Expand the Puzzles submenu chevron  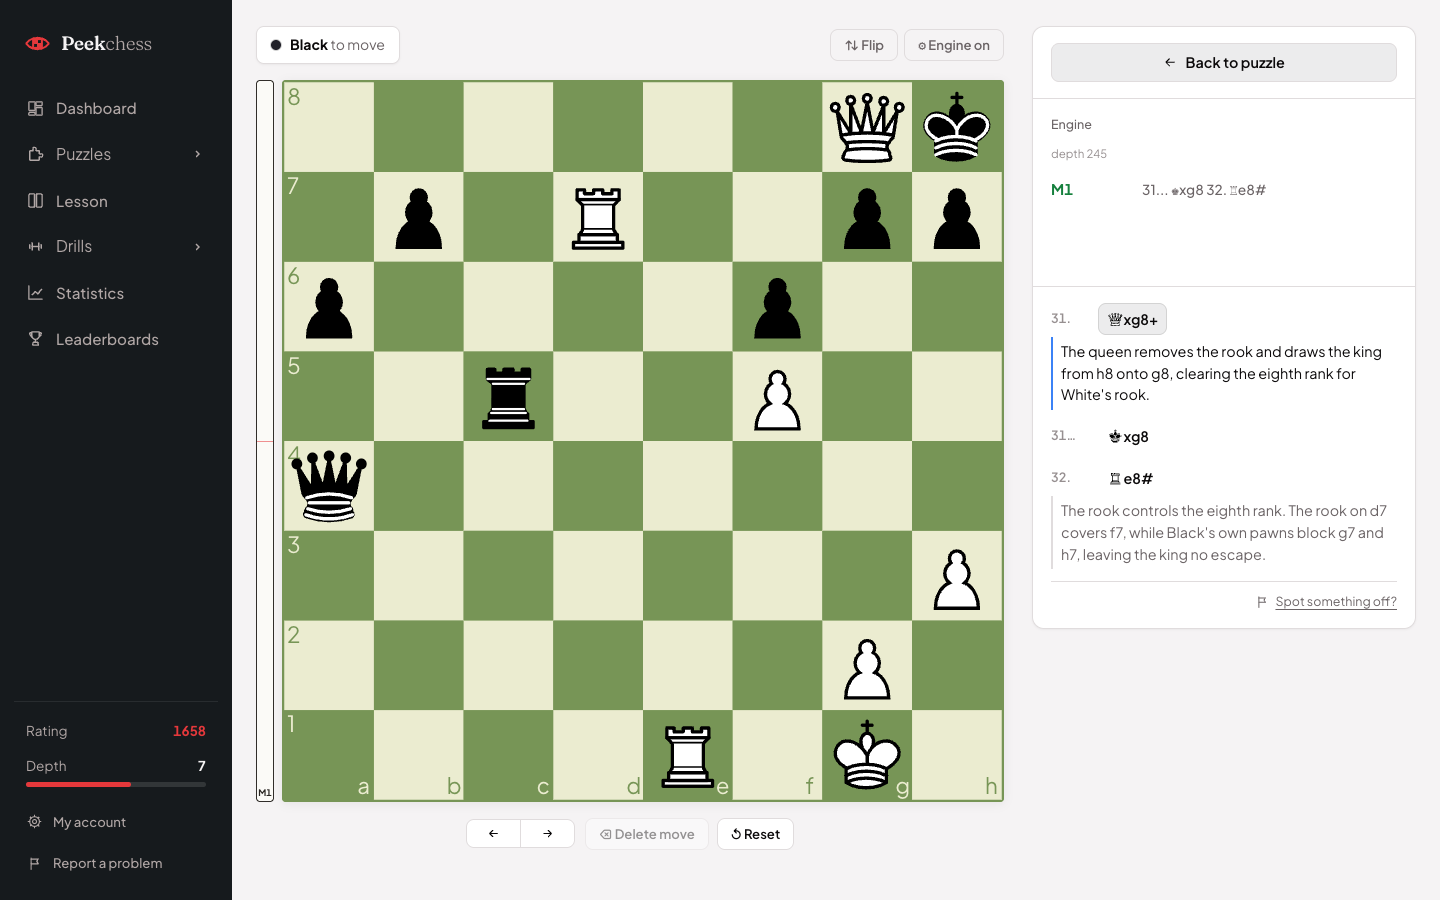coord(198,154)
